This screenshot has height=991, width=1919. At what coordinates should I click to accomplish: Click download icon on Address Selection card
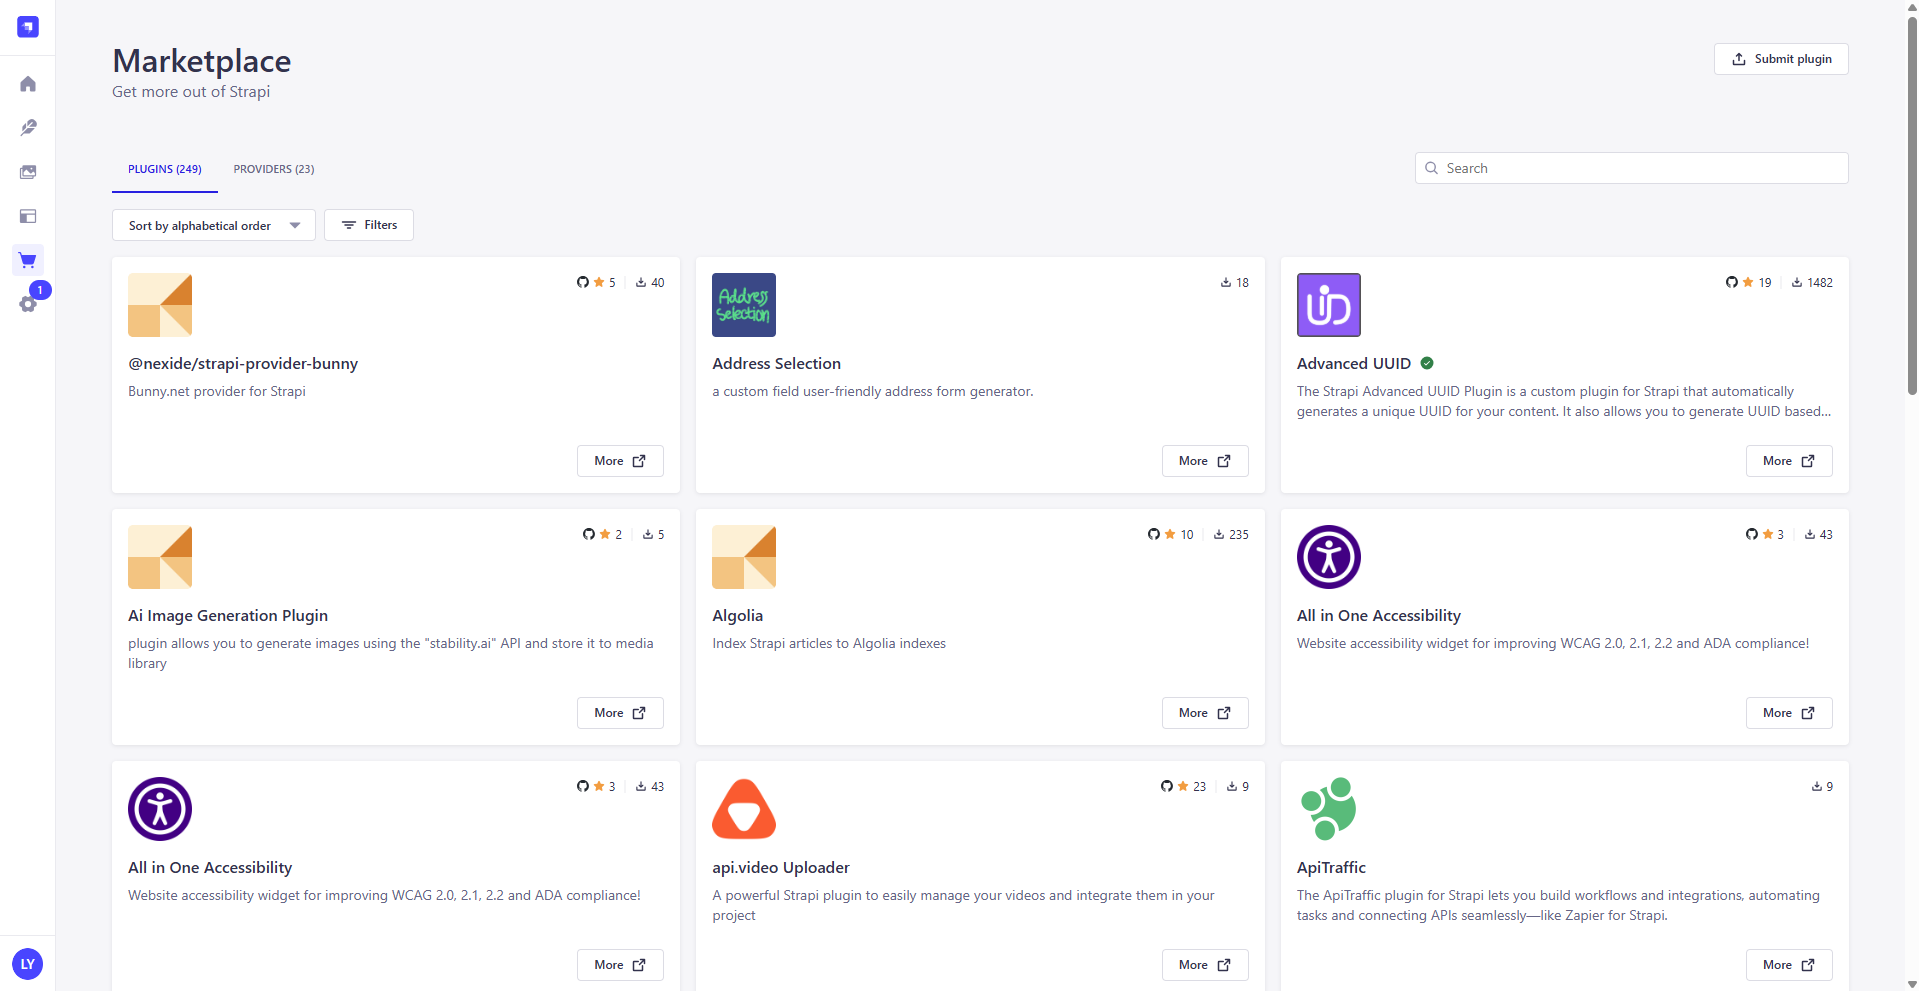[x=1226, y=283]
